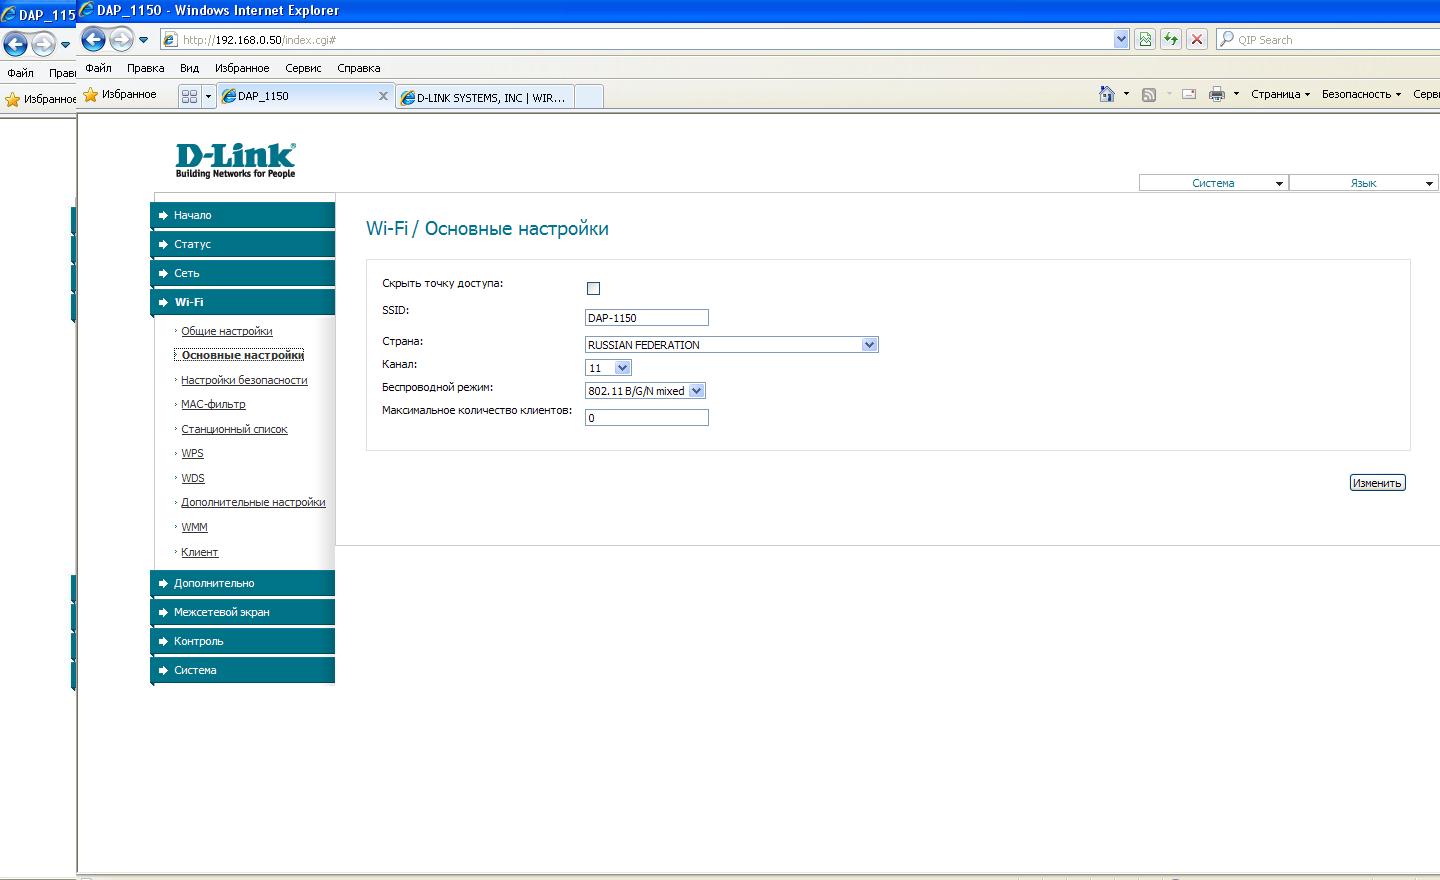Expand the Беспроводной режим dropdown
The width and height of the screenshot is (1440, 880).
click(645, 391)
